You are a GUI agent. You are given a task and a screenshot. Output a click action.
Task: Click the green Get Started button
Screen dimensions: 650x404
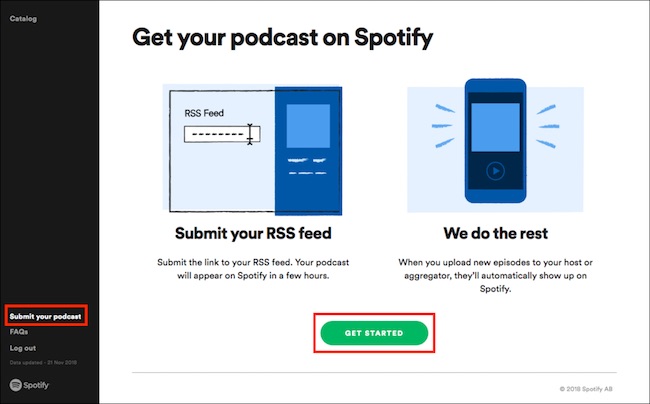374,332
